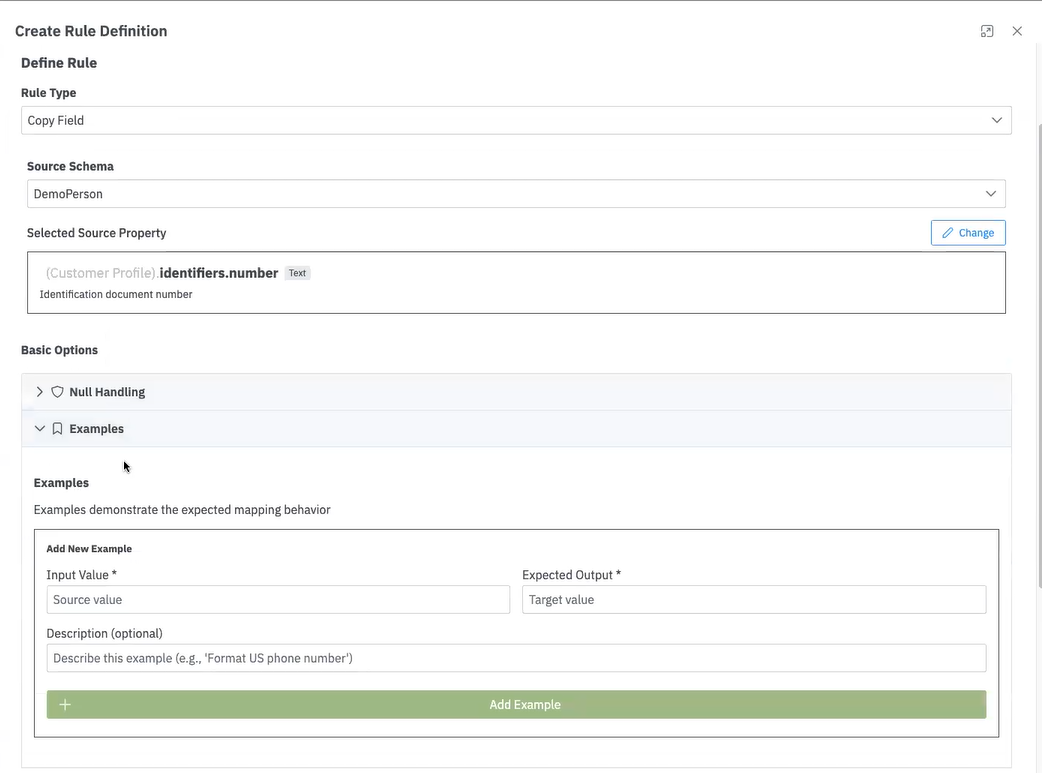Click the pencil icon on Change button
Image resolution: width=1042 pixels, height=773 pixels.
point(948,233)
